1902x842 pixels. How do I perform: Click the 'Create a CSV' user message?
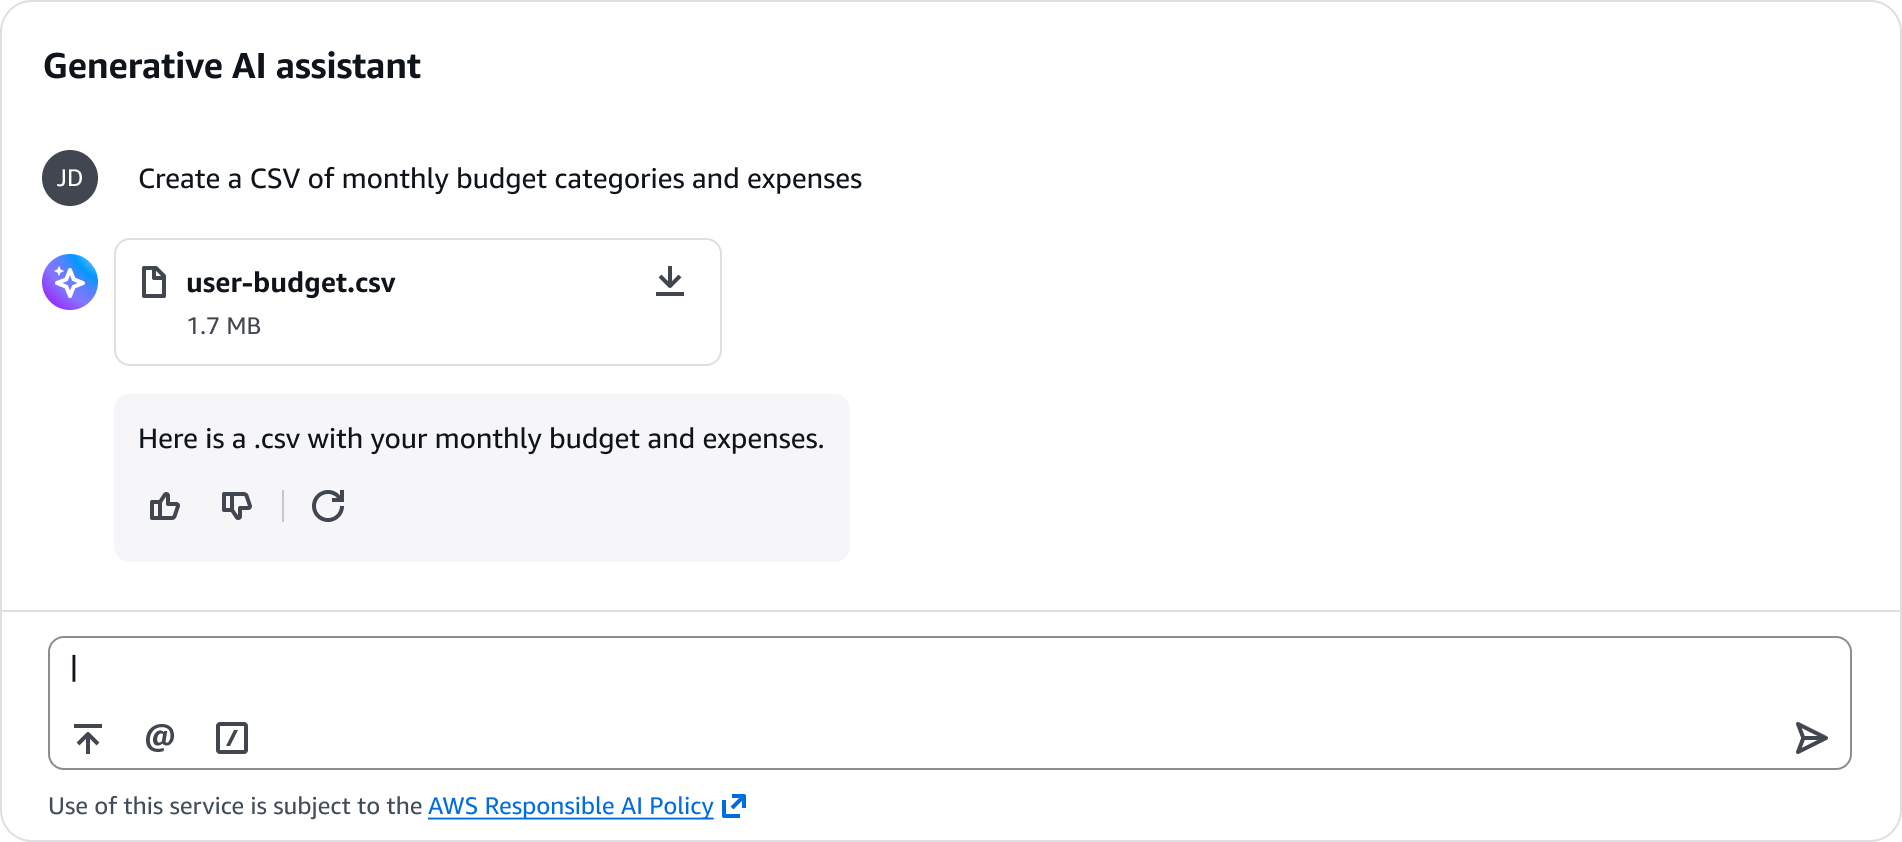(x=500, y=179)
